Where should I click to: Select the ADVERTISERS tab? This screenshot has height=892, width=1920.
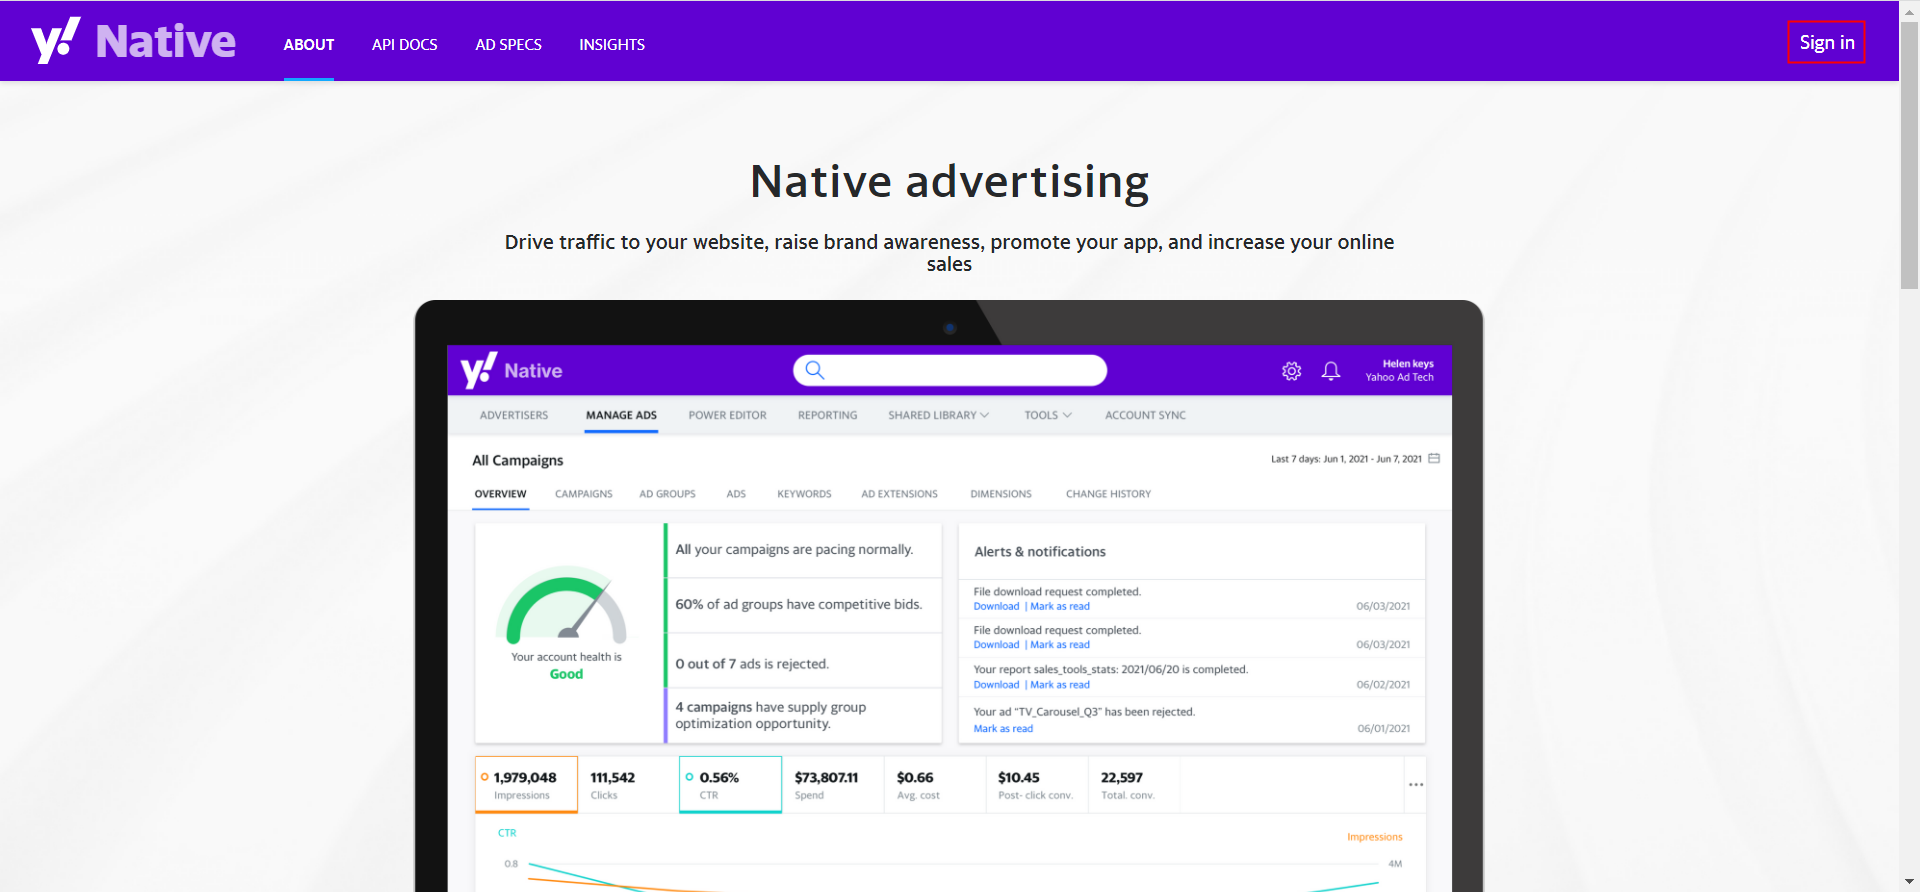[x=514, y=415]
